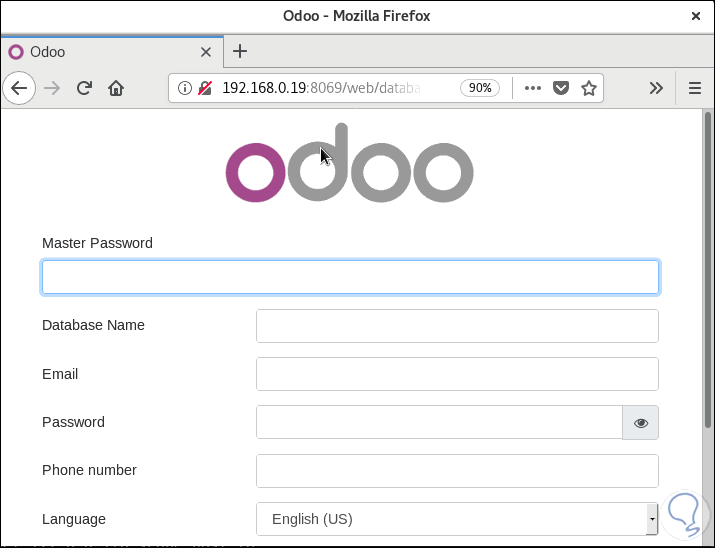Go to the Firefox home page
The height and width of the screenshot is (548, 715).
click(116, 88)
